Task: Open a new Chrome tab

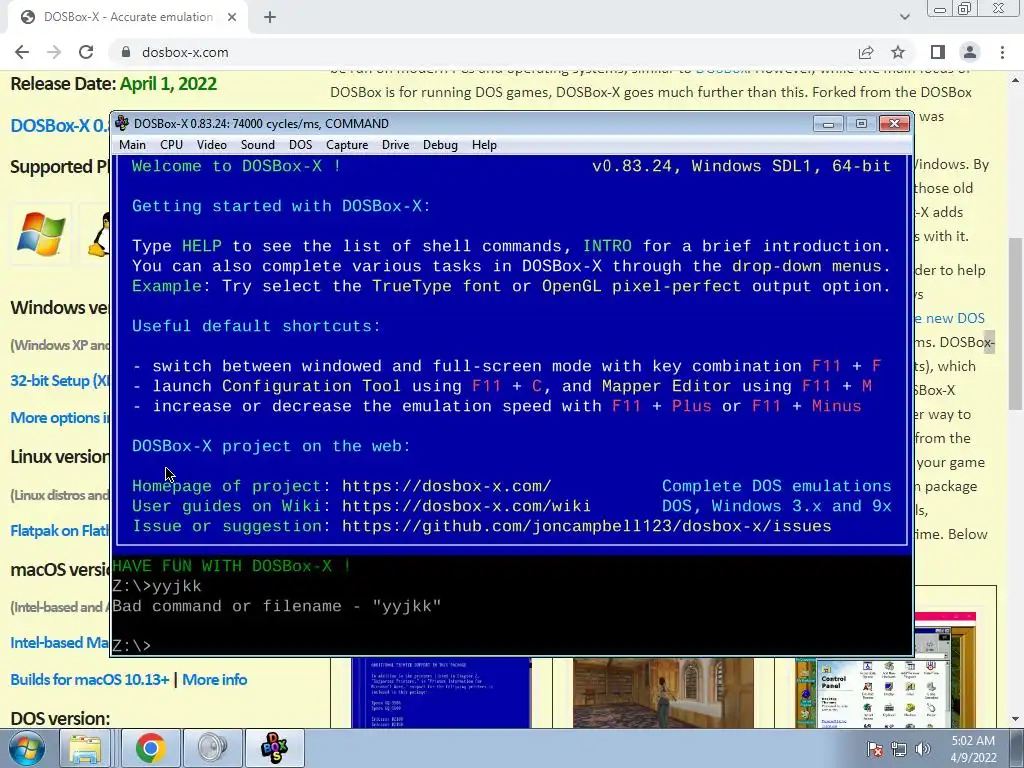Action: point(270,17)
